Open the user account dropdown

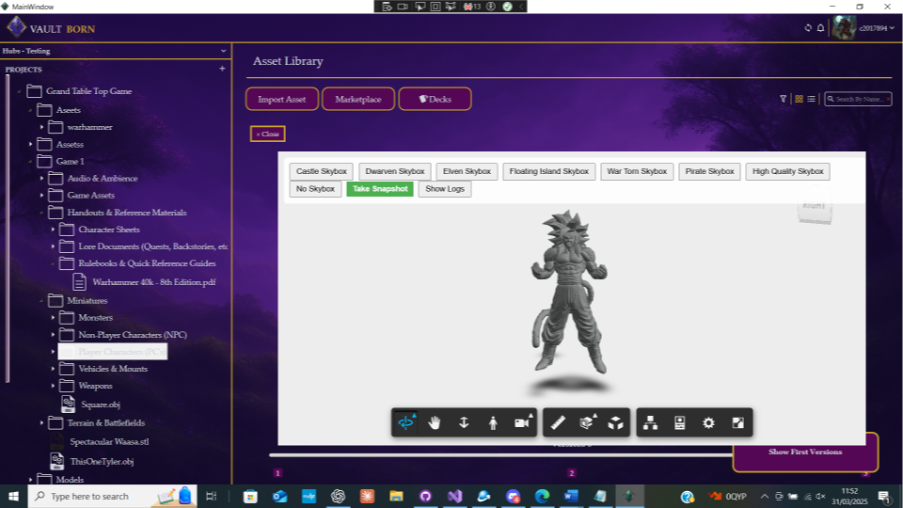click(x=891, y=28)
